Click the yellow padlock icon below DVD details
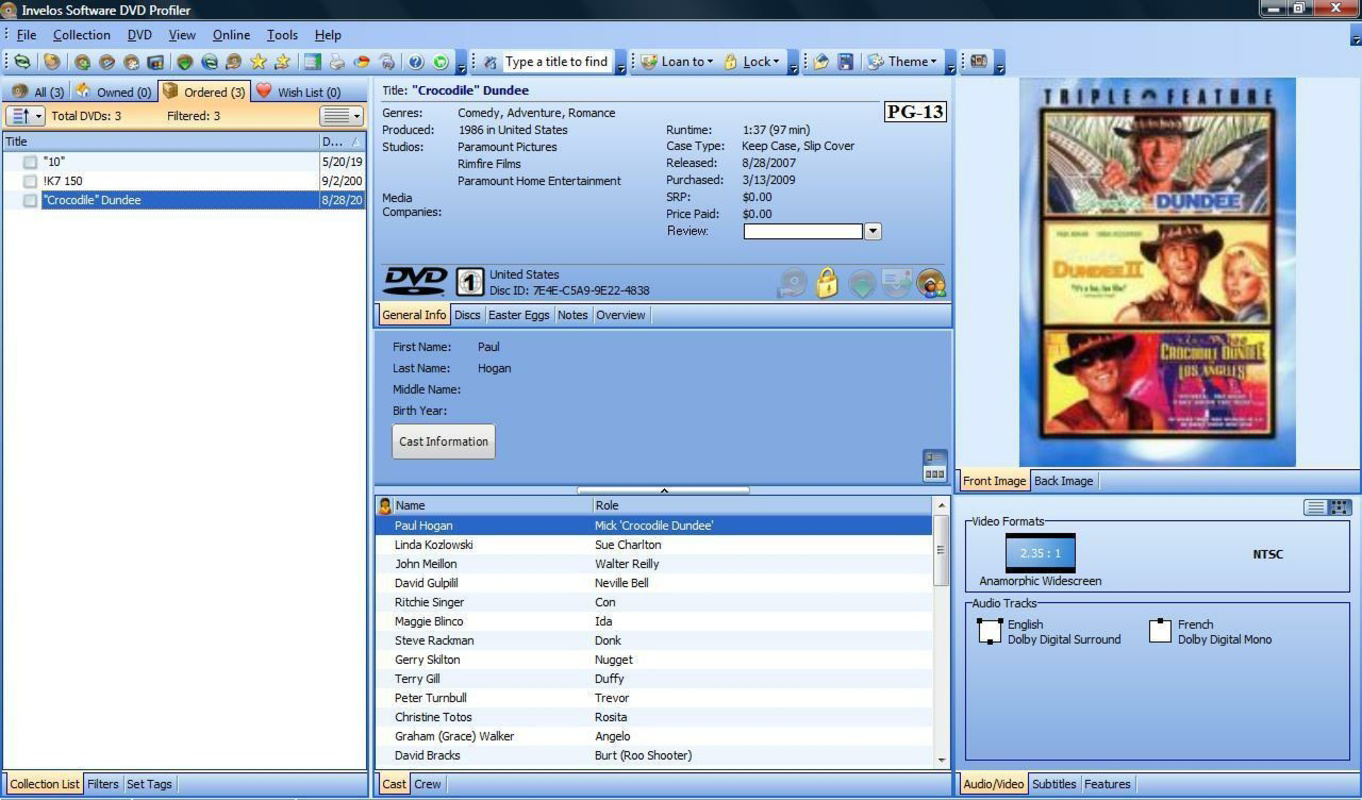Viewport: 1362px width, 800px height. tap(826, 283)
